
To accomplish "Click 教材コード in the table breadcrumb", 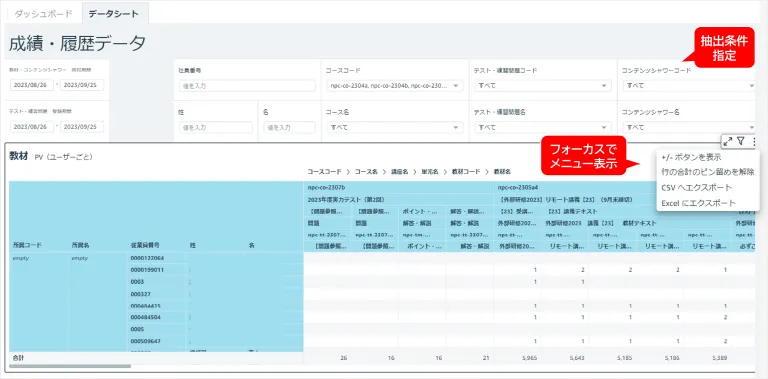I will (x=466, y=172).
